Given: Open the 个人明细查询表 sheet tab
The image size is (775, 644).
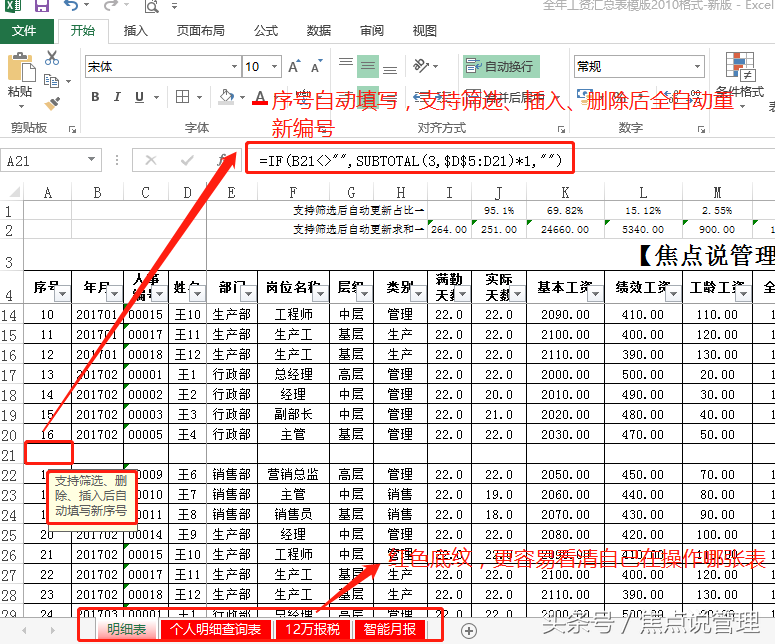Looking at the screenshot, I should coord(215,629).
